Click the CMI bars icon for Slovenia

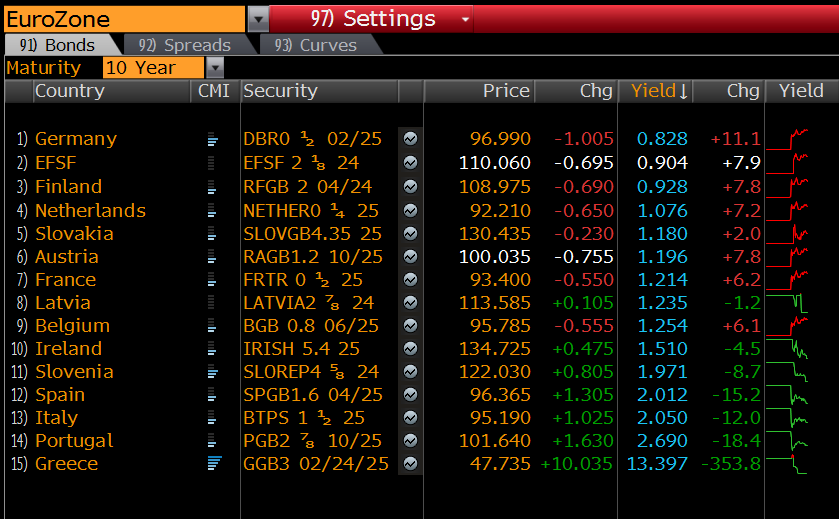[x=212, y=372]
